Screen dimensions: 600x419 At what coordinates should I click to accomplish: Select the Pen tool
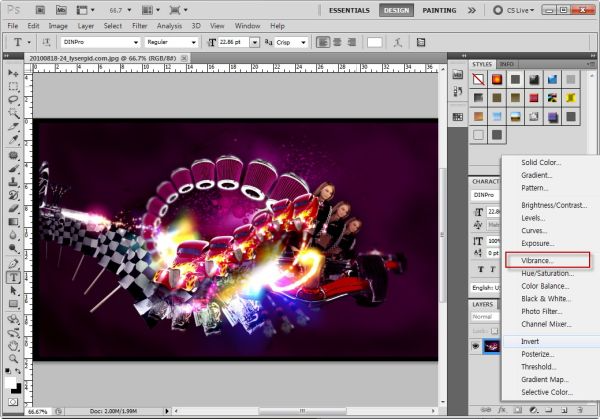pyautogui.click(x=13, y=264)
